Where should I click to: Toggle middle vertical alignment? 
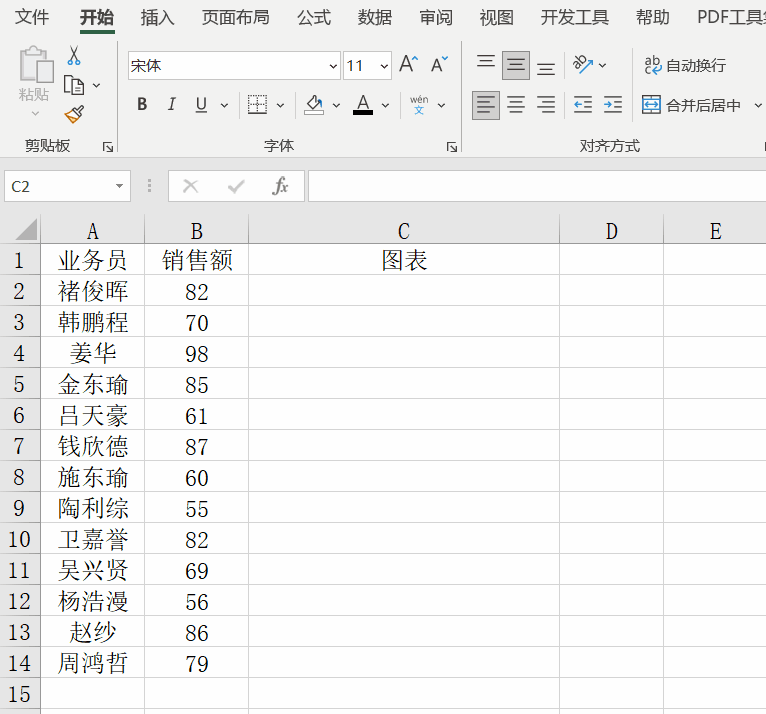516,65
